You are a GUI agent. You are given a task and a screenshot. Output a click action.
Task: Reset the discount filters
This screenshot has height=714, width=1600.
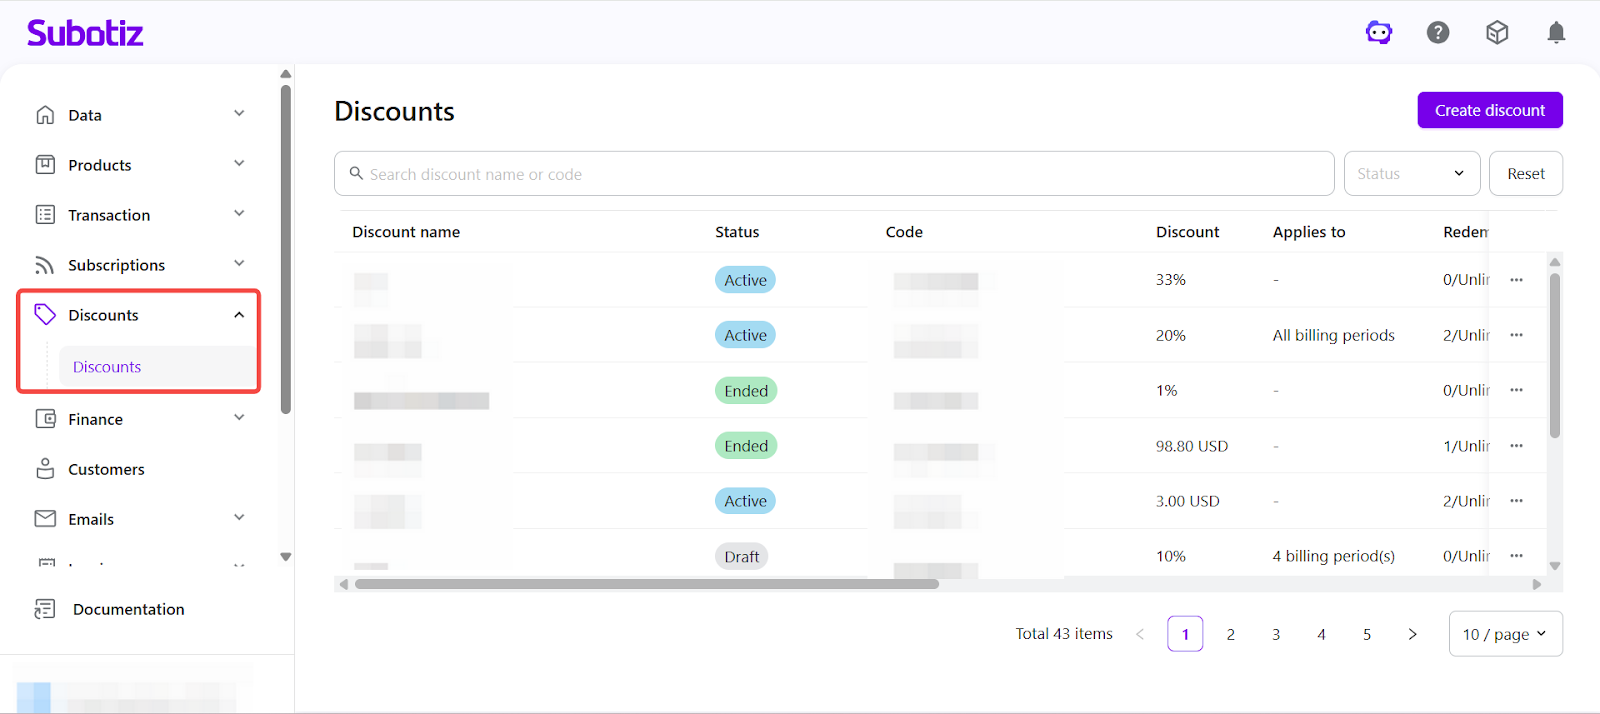point(1525,174)
